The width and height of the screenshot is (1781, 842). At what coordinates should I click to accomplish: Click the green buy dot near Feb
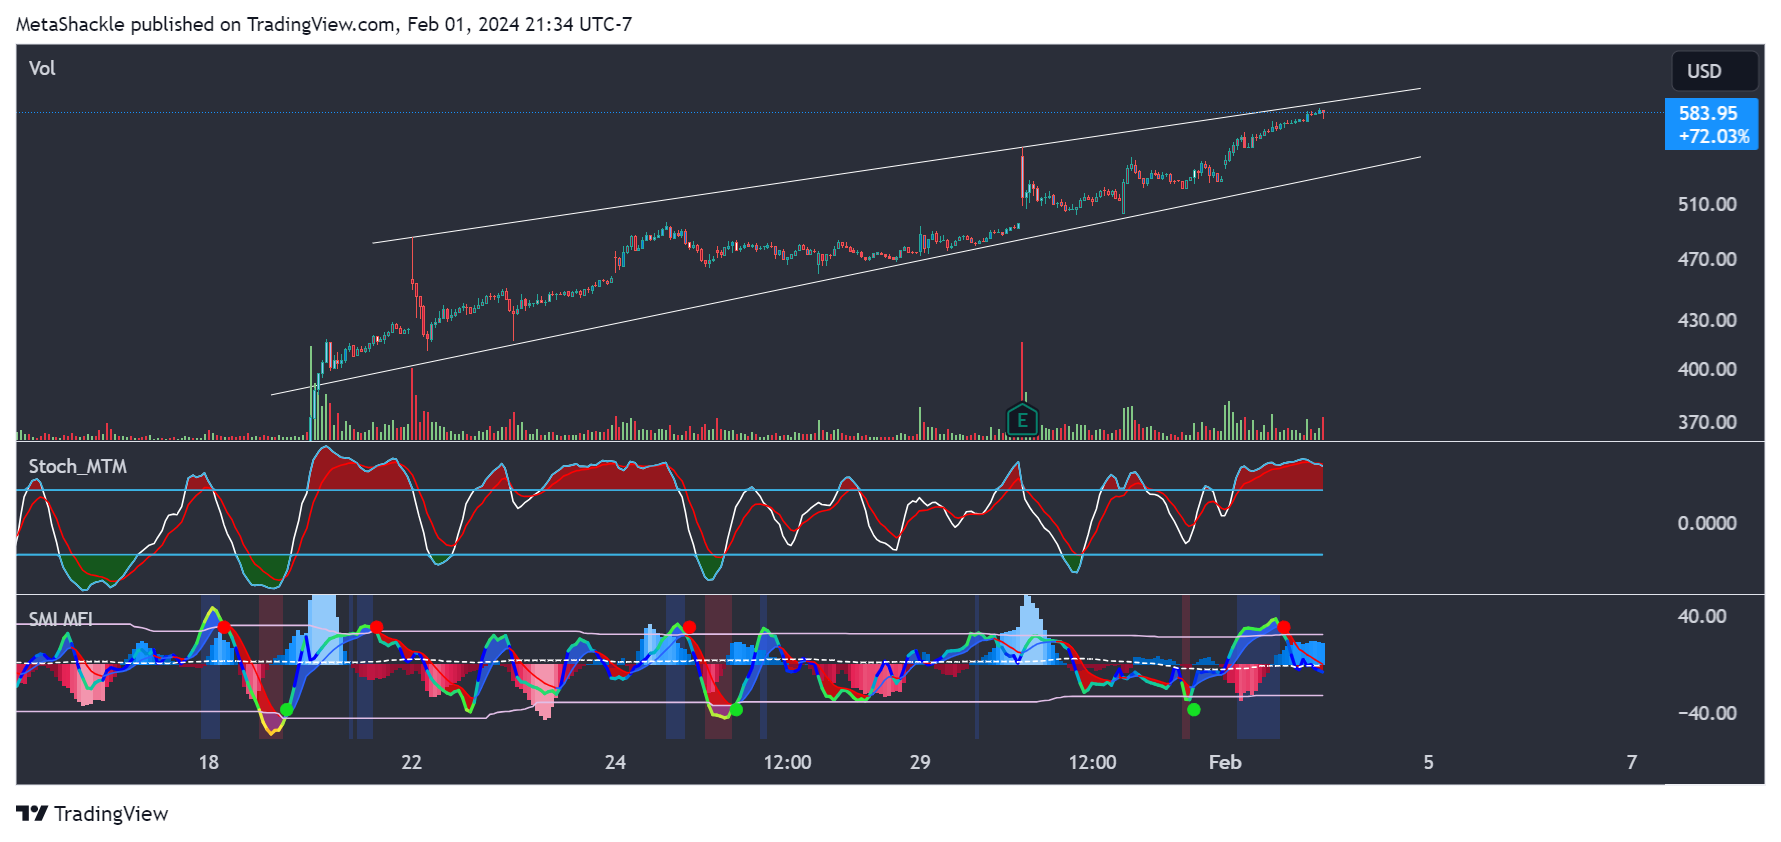(x=1193, y=709)
